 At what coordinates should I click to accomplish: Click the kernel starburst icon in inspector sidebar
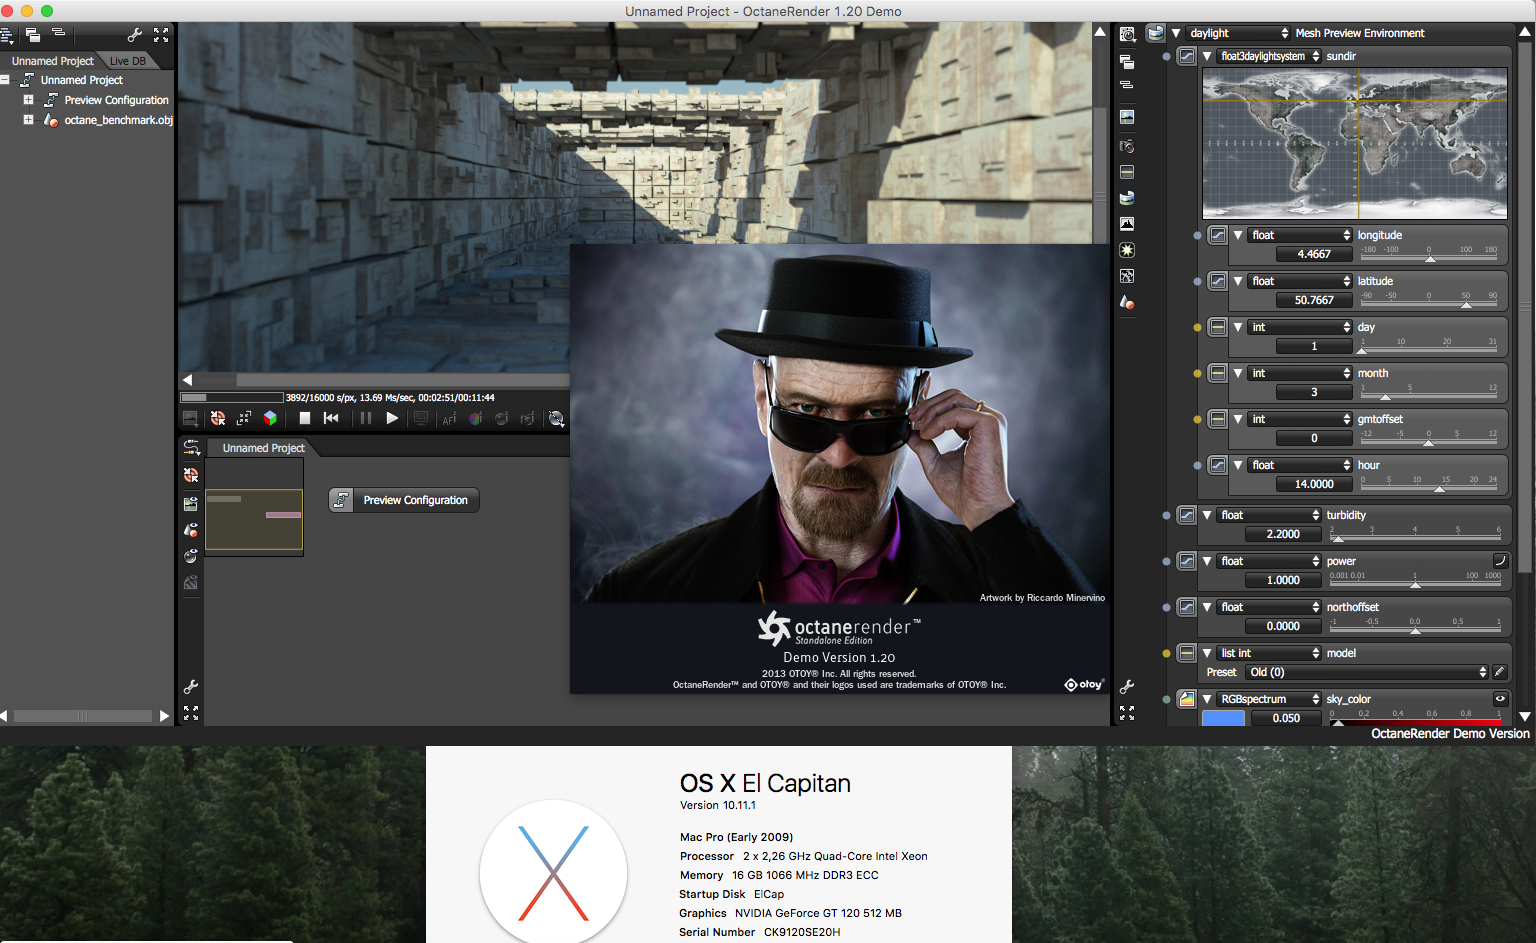(1127, 250)
